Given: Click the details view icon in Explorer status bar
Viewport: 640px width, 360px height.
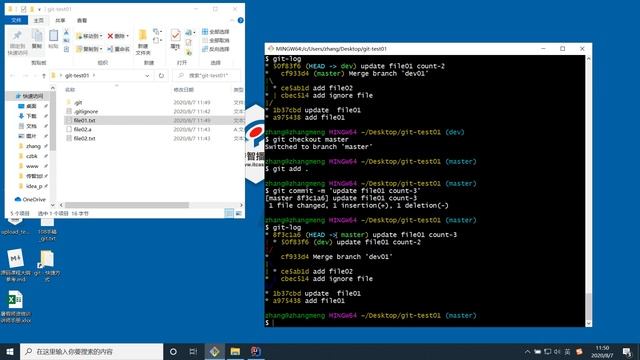Looking at the screenshot, I should [229, 213].
